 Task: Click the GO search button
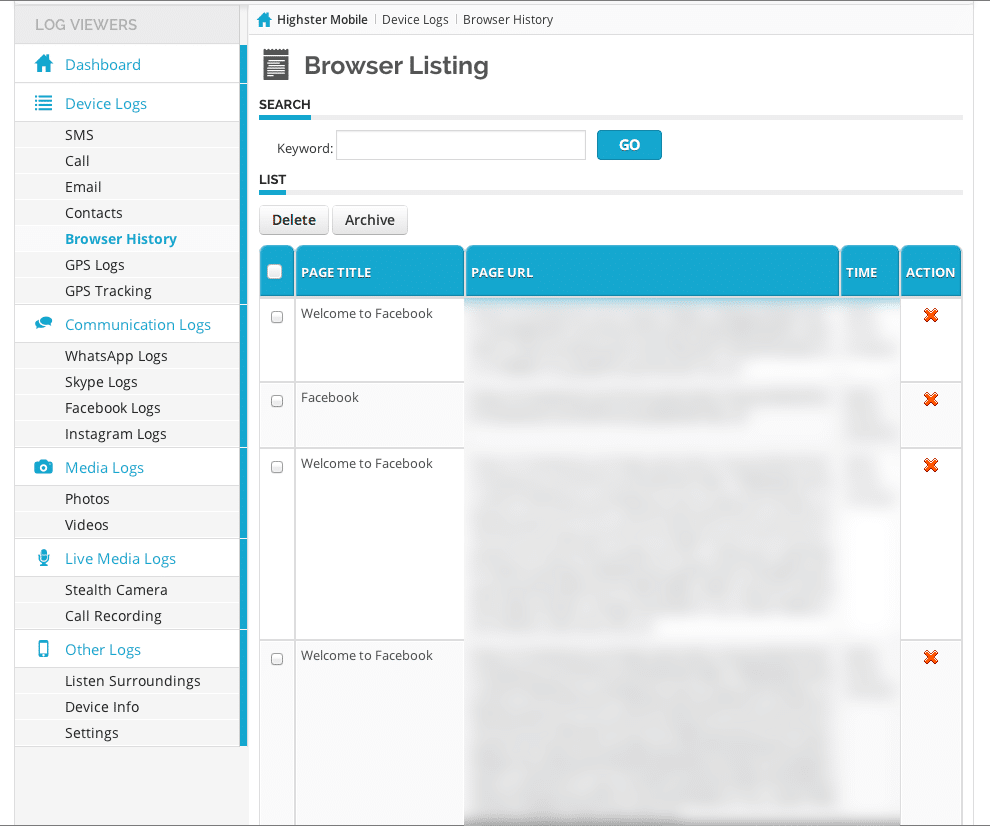[629, 145]
